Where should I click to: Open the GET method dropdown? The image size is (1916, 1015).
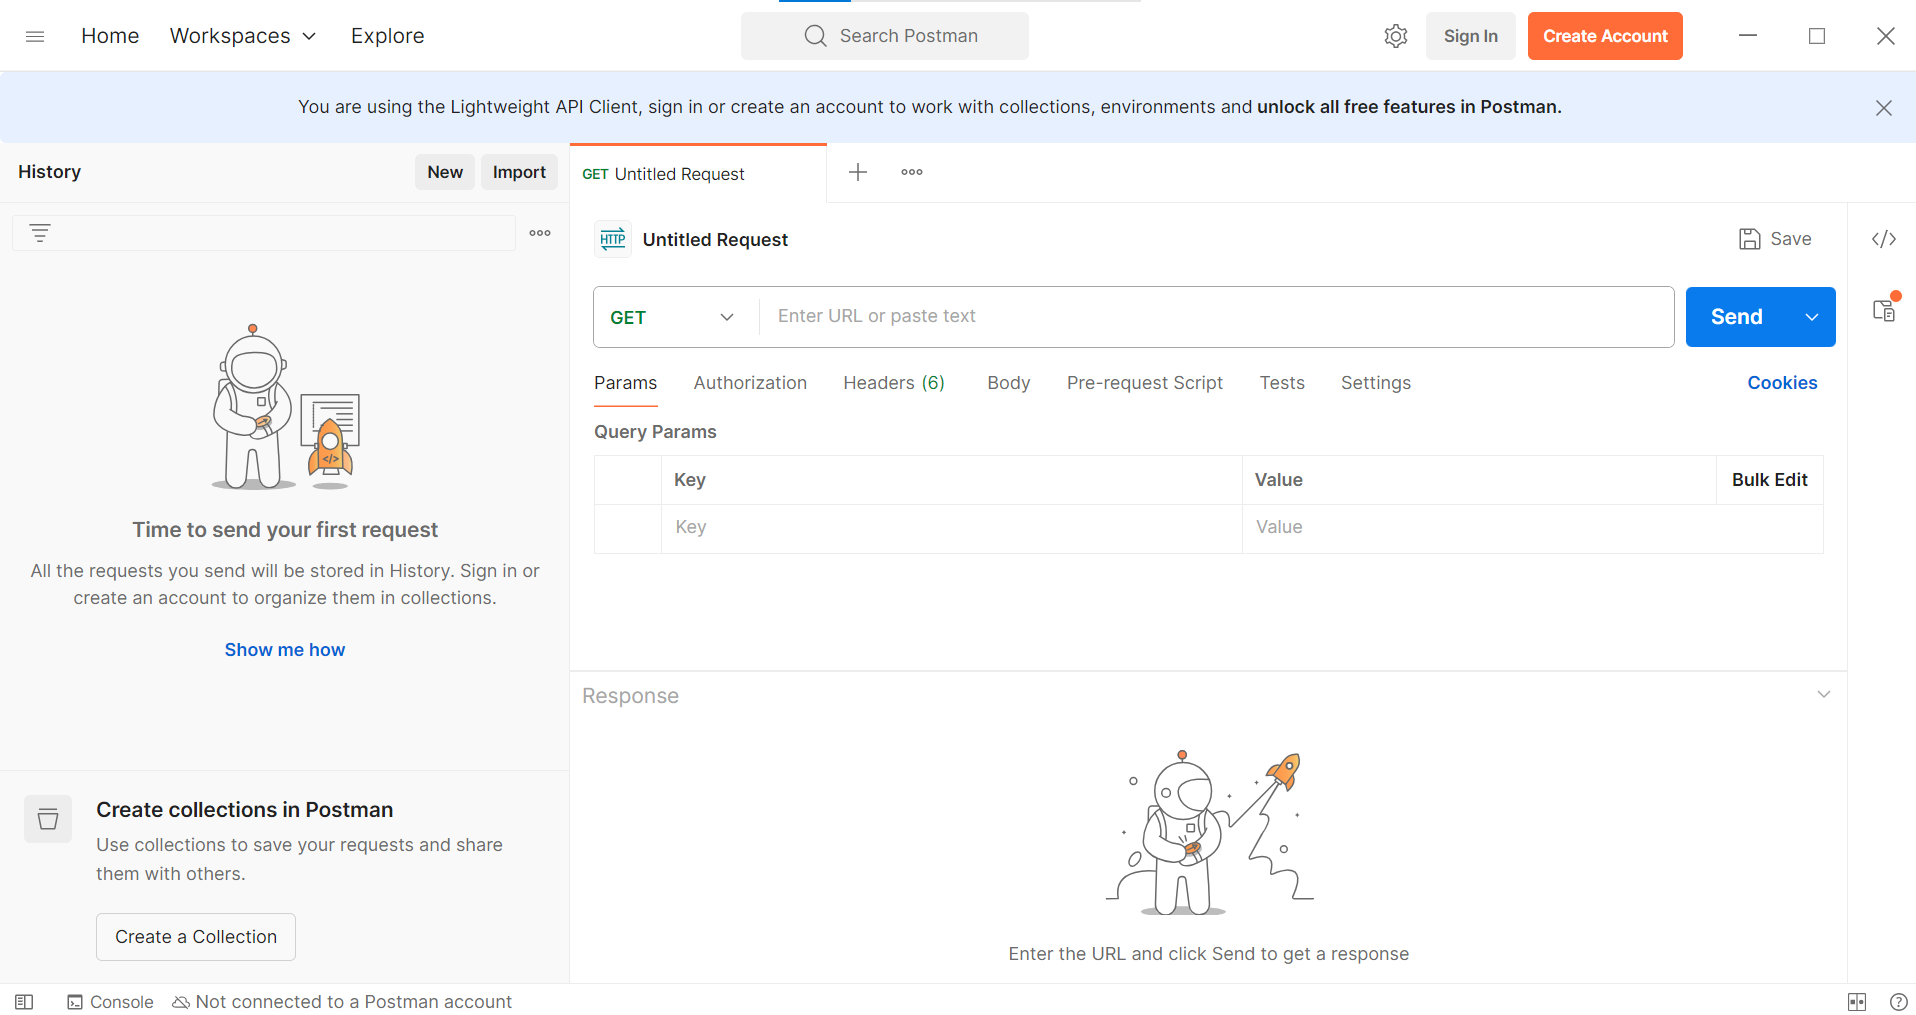point(673,317)
